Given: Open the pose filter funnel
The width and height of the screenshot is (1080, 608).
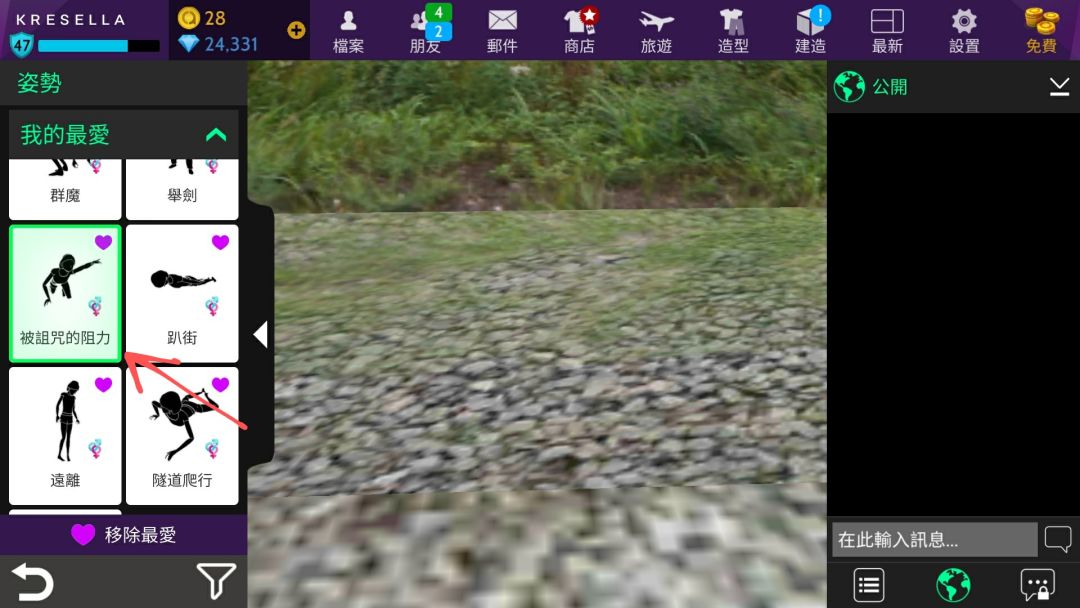Looking at the screenshot, I should 216,581.
